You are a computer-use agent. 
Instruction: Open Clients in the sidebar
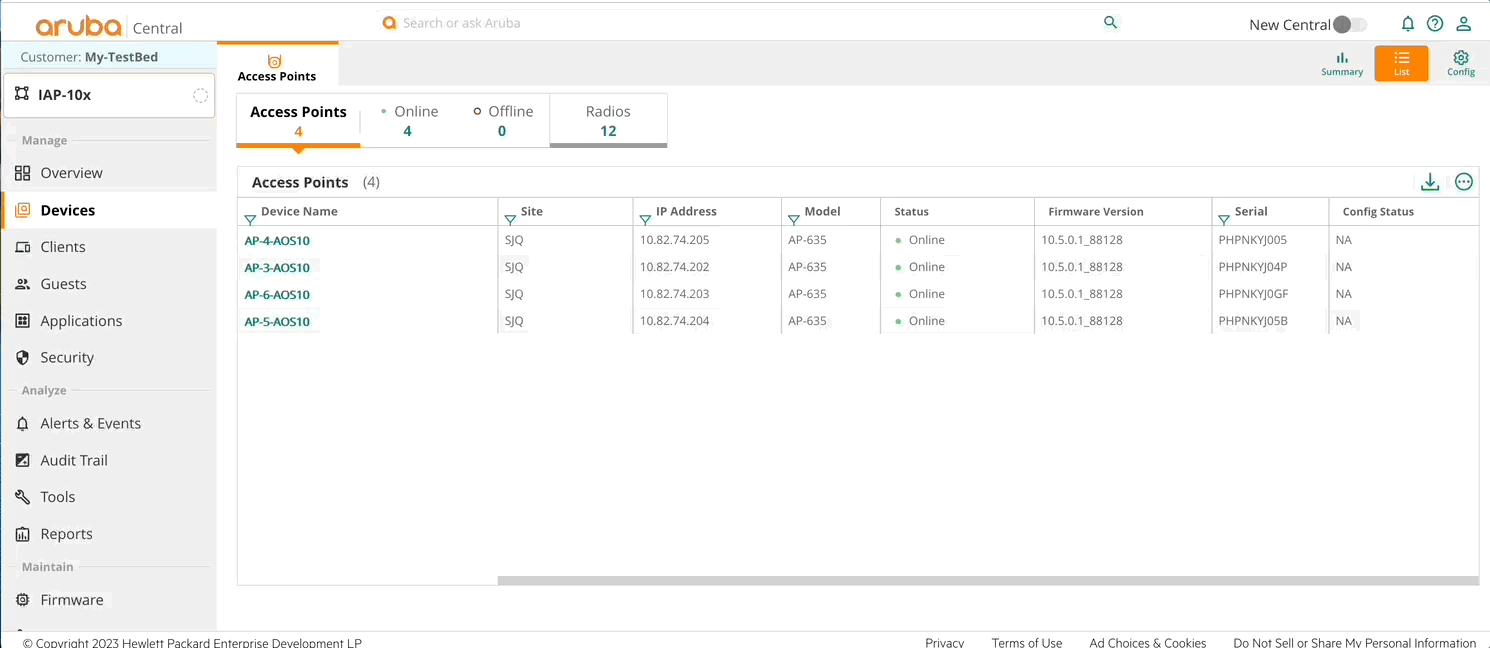click(108, 247)
